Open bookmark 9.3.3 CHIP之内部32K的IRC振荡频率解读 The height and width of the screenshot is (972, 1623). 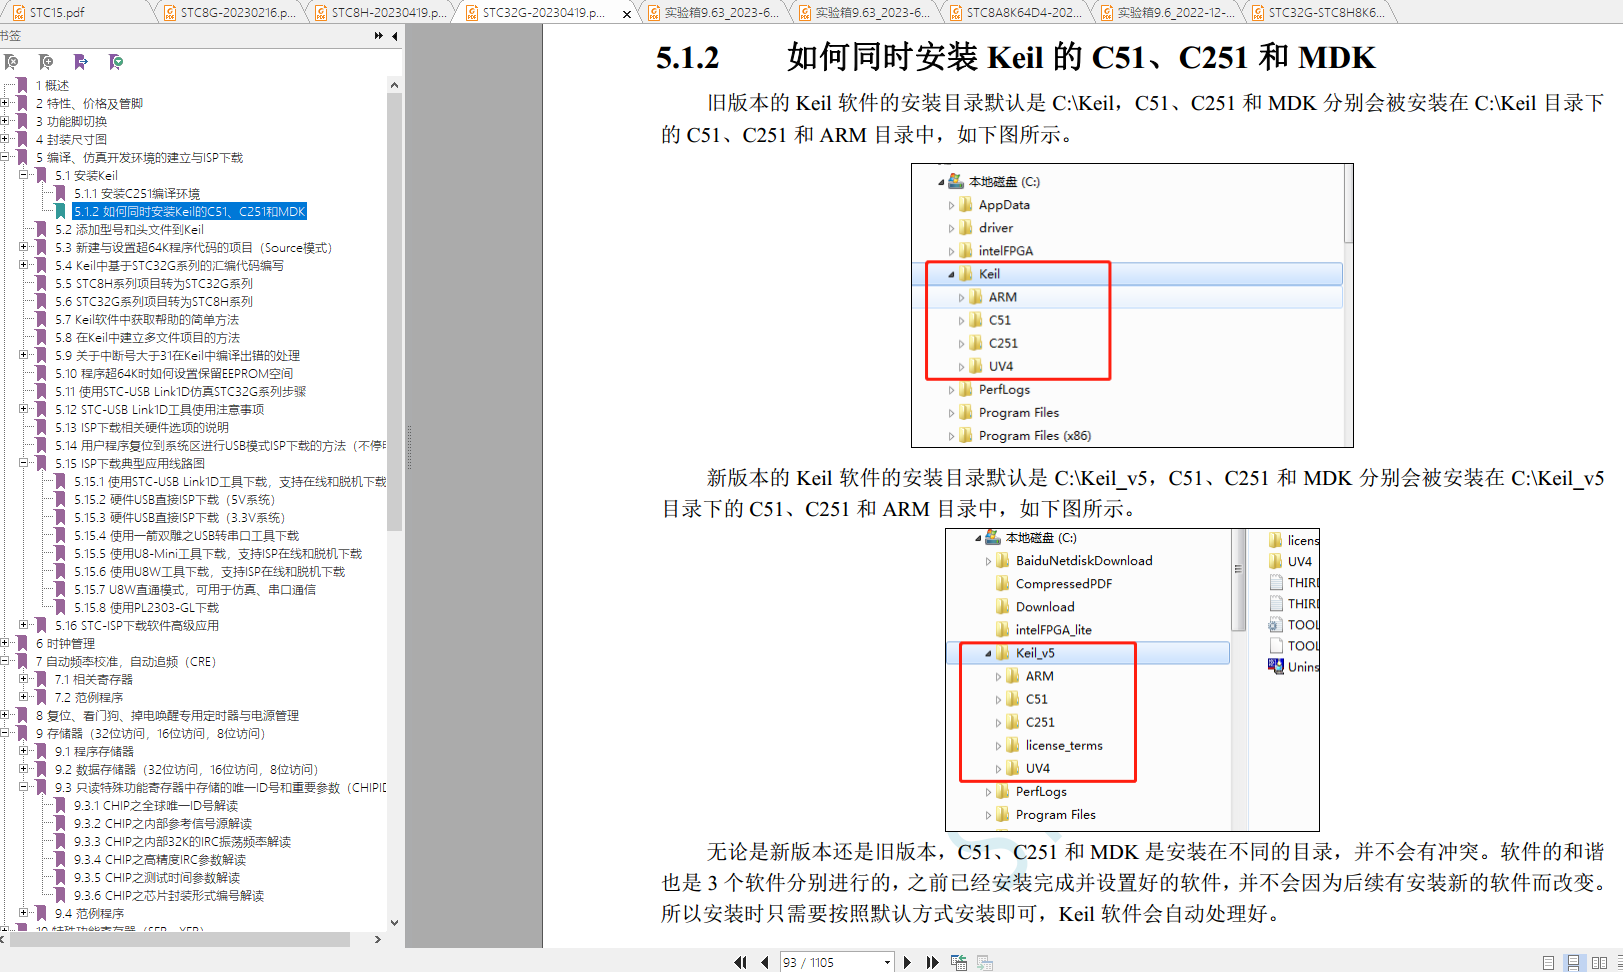[182, 842]
